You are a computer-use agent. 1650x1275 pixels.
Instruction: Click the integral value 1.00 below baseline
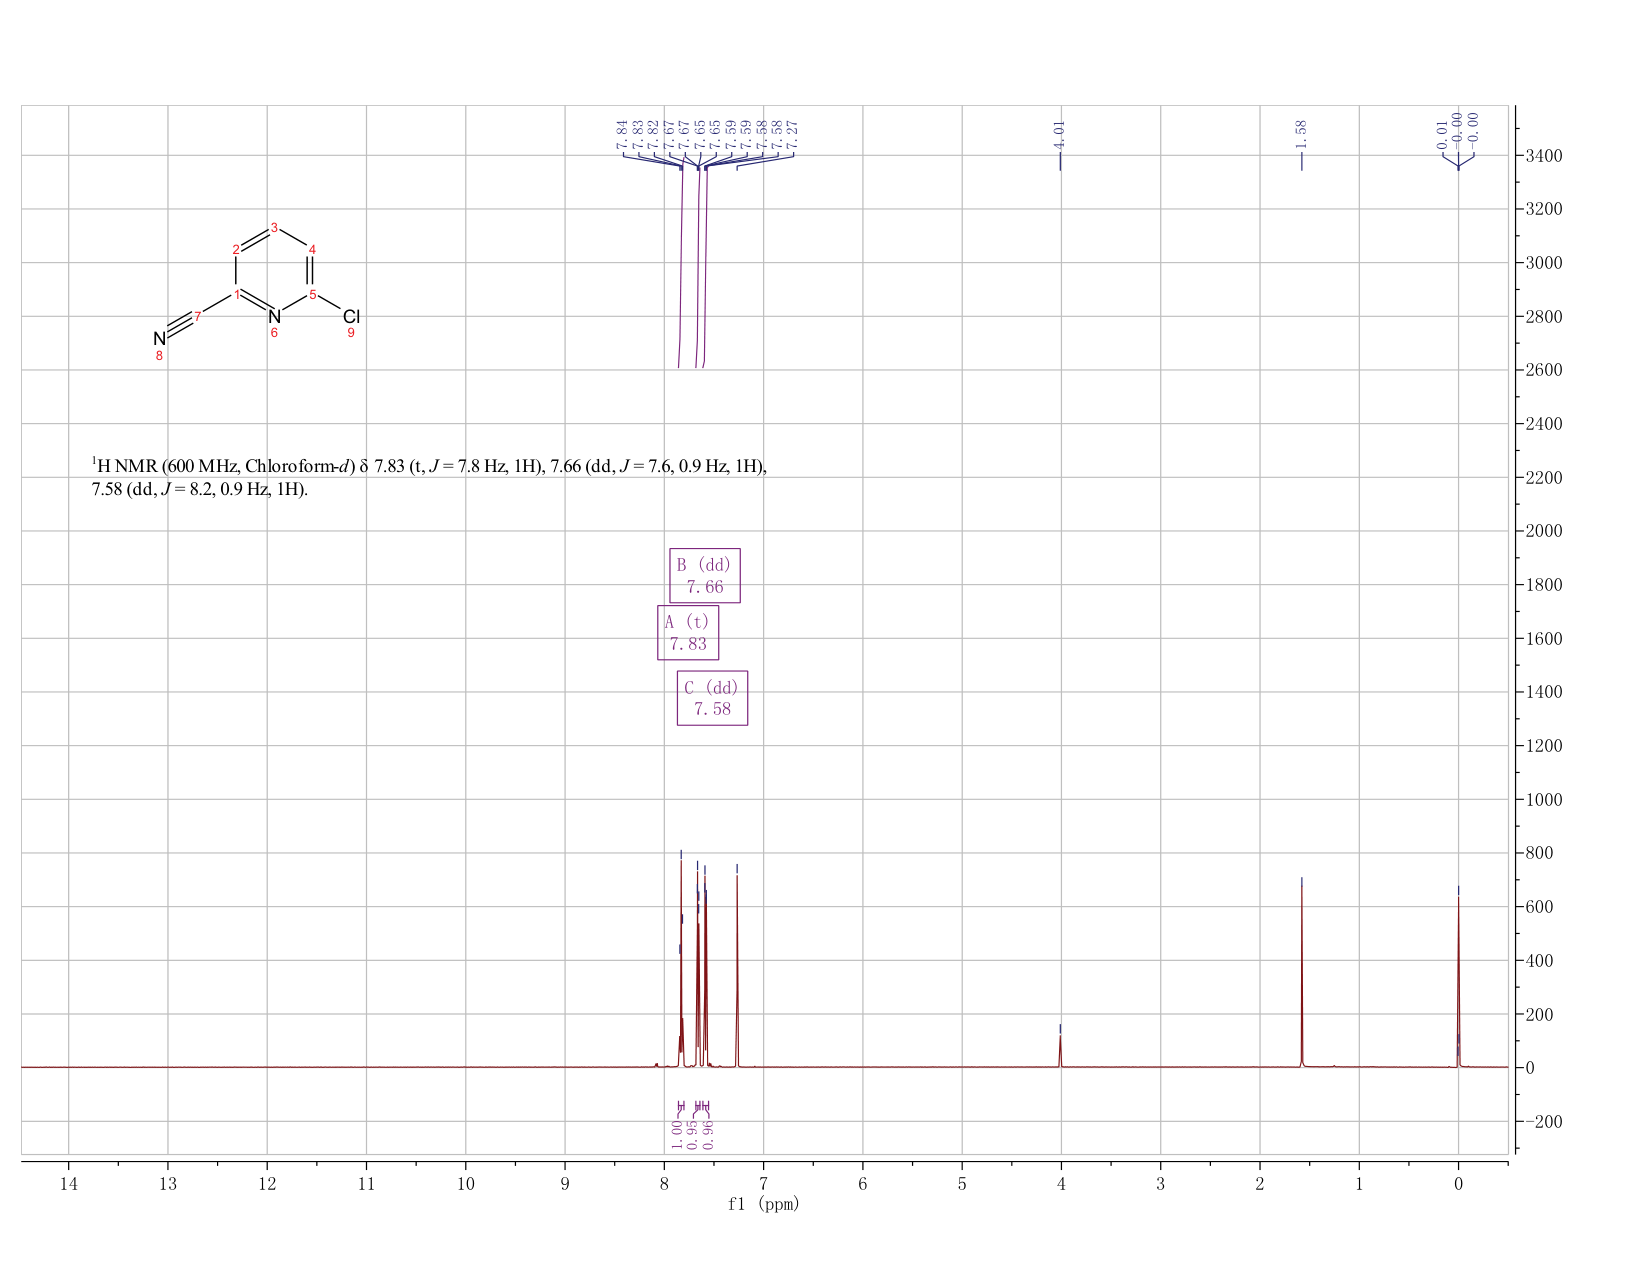coord(677,1134)
